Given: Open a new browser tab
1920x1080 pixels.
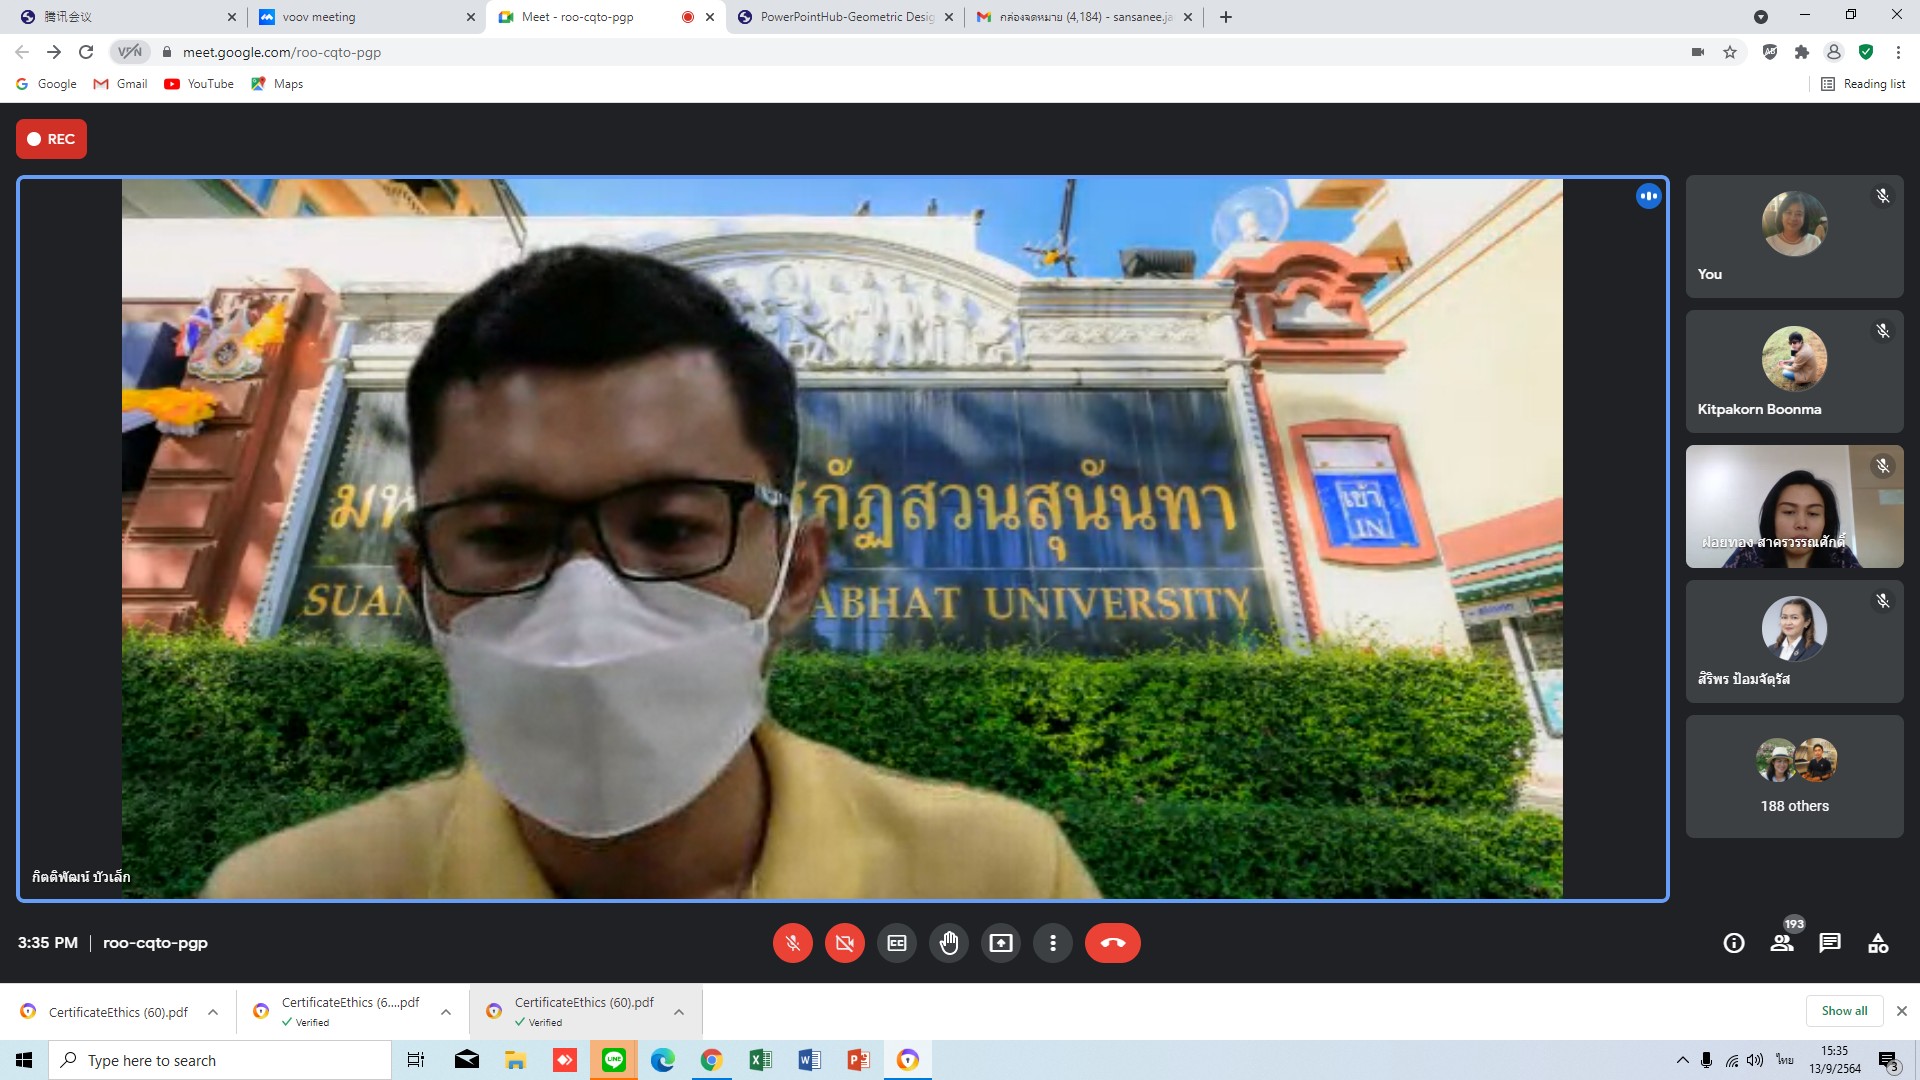Looking at the screenshot, I should point(1226,17).
